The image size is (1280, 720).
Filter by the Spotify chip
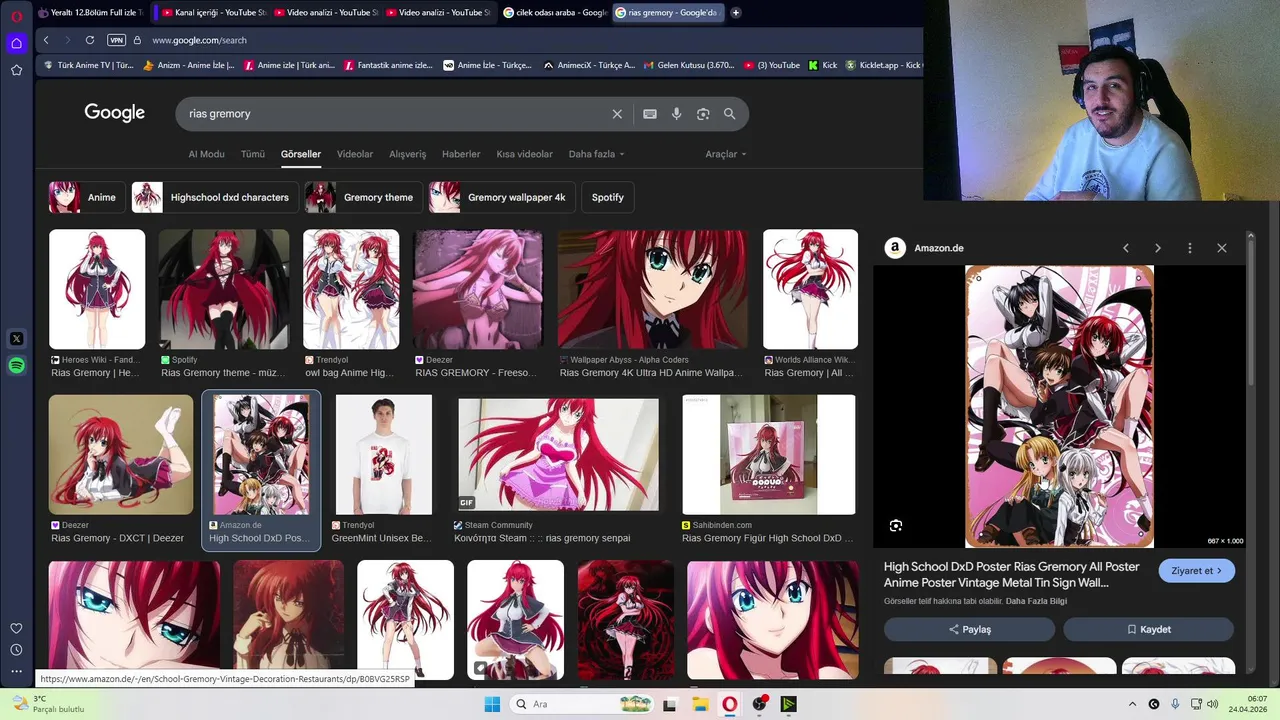tap(607, 197)
